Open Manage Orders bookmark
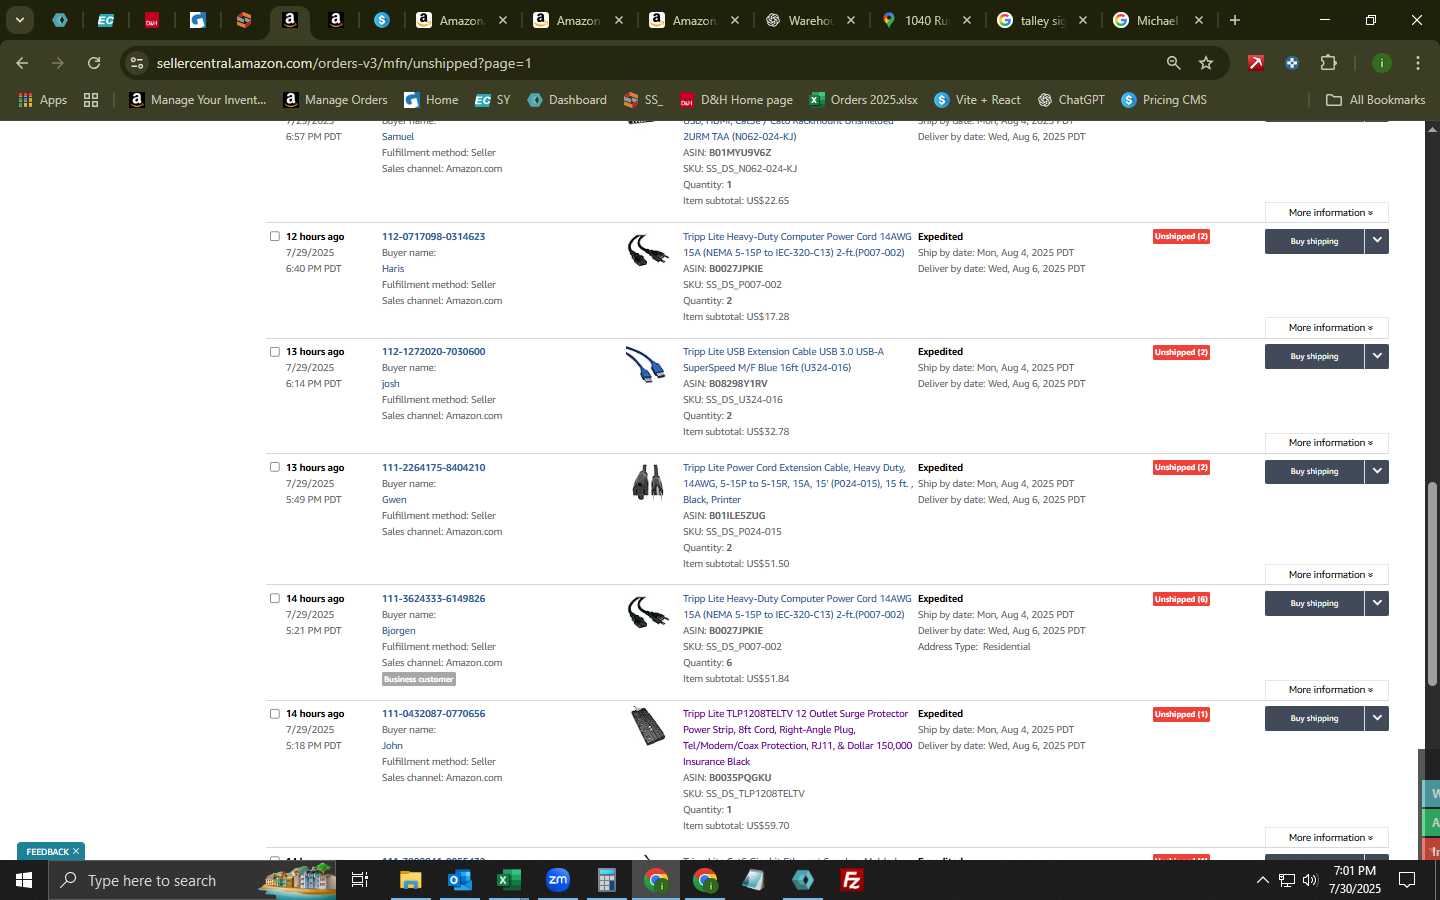Image resolution: width=1440 pixels, height=900 pixels. pos(335,100)
